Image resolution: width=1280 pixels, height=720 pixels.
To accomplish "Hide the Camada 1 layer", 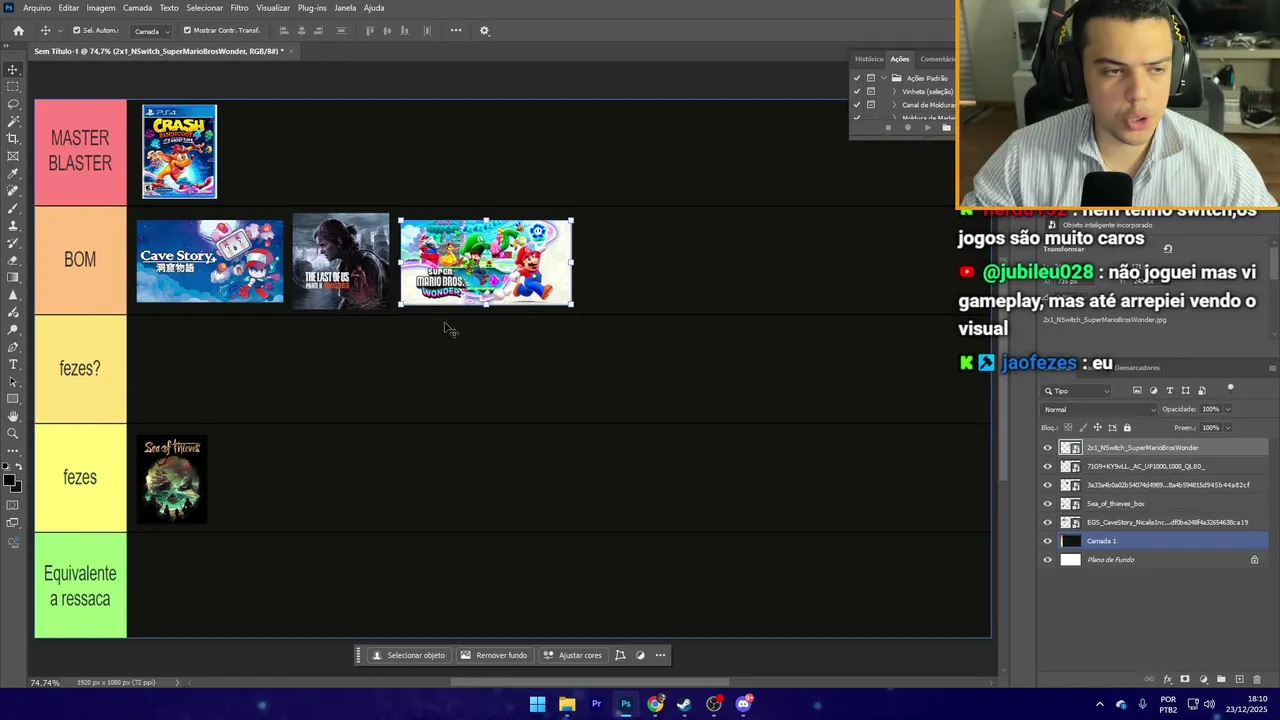I will tap(1048, 541).
